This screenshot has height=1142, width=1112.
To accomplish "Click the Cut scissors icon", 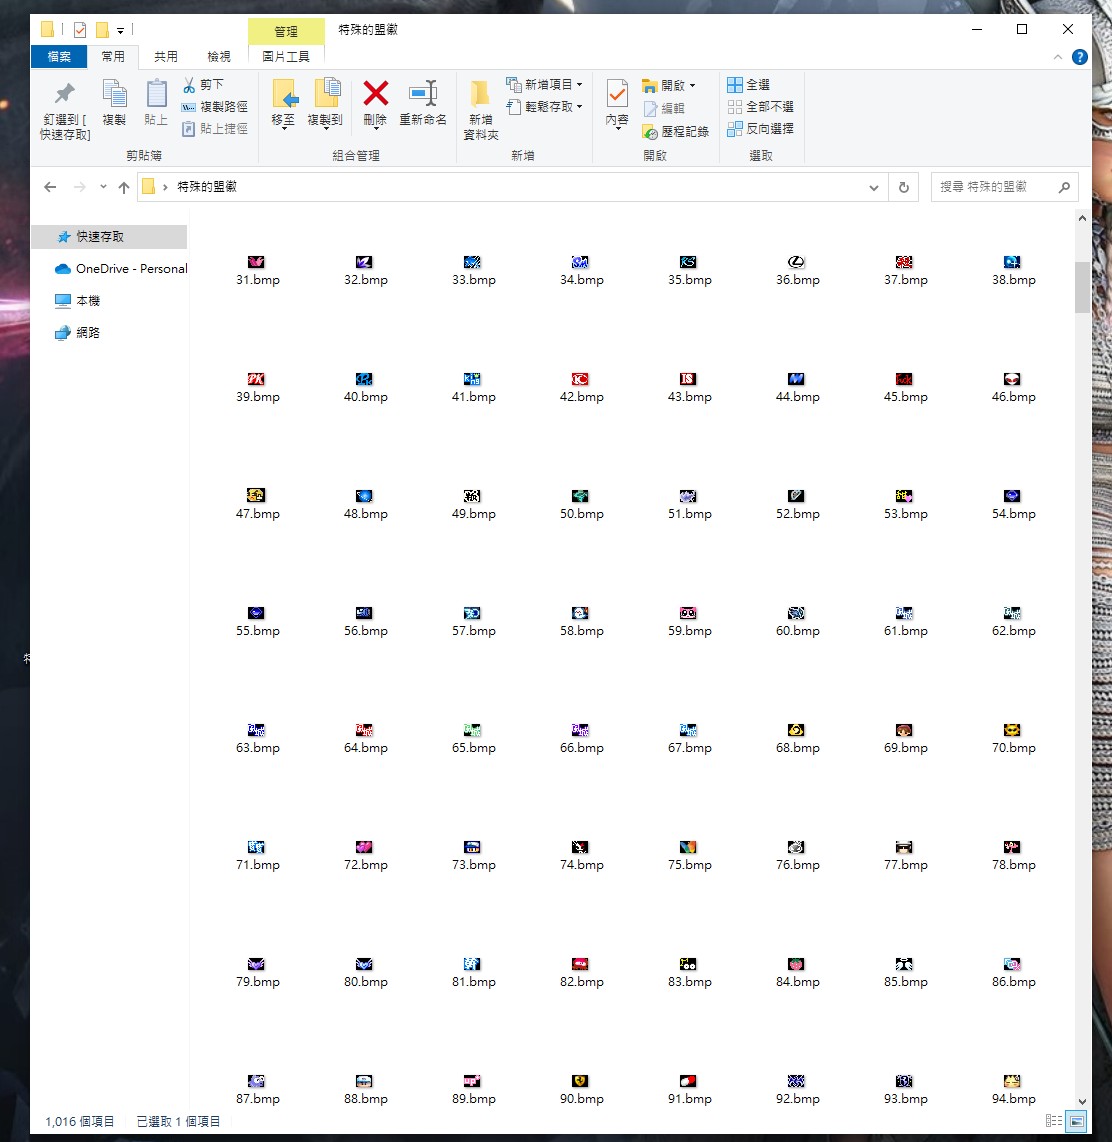I will pyautogui.click(x=189, y=85).
